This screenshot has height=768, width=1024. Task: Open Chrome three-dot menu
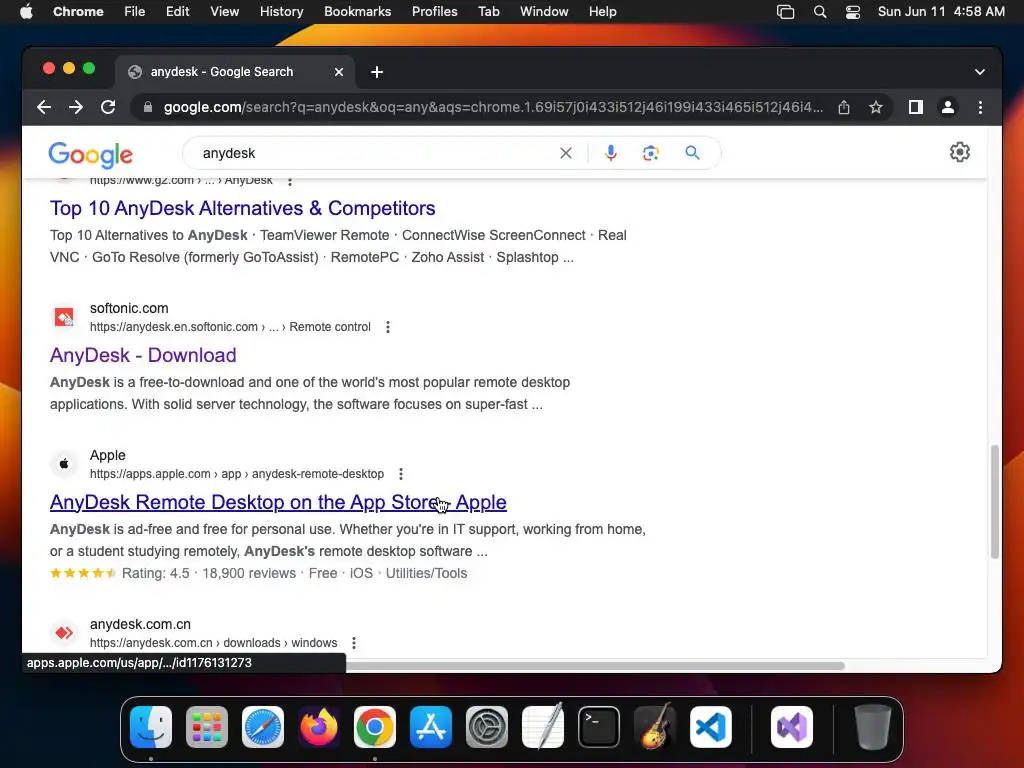[980, 107]
